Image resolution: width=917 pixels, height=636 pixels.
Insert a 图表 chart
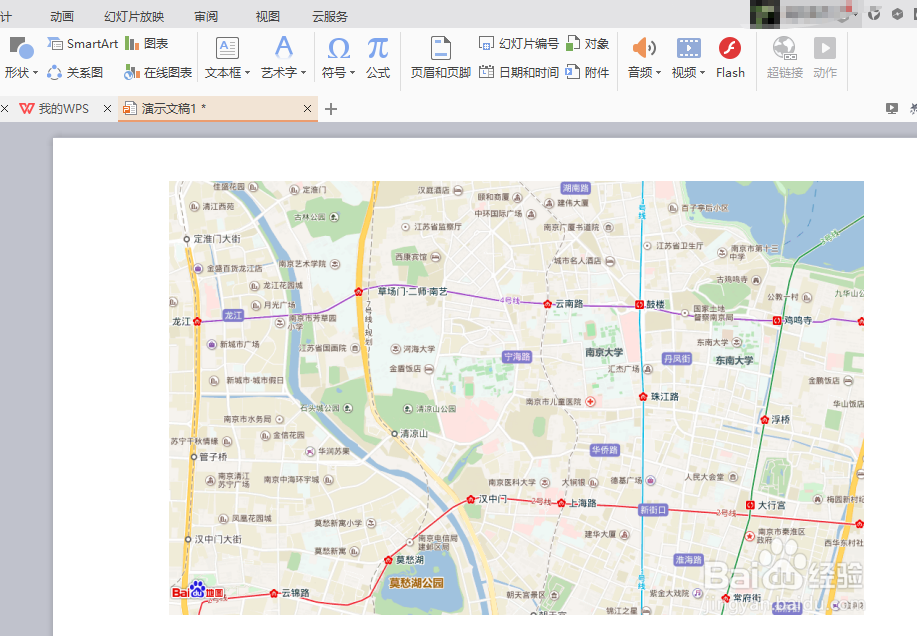[x=147, y=44]
